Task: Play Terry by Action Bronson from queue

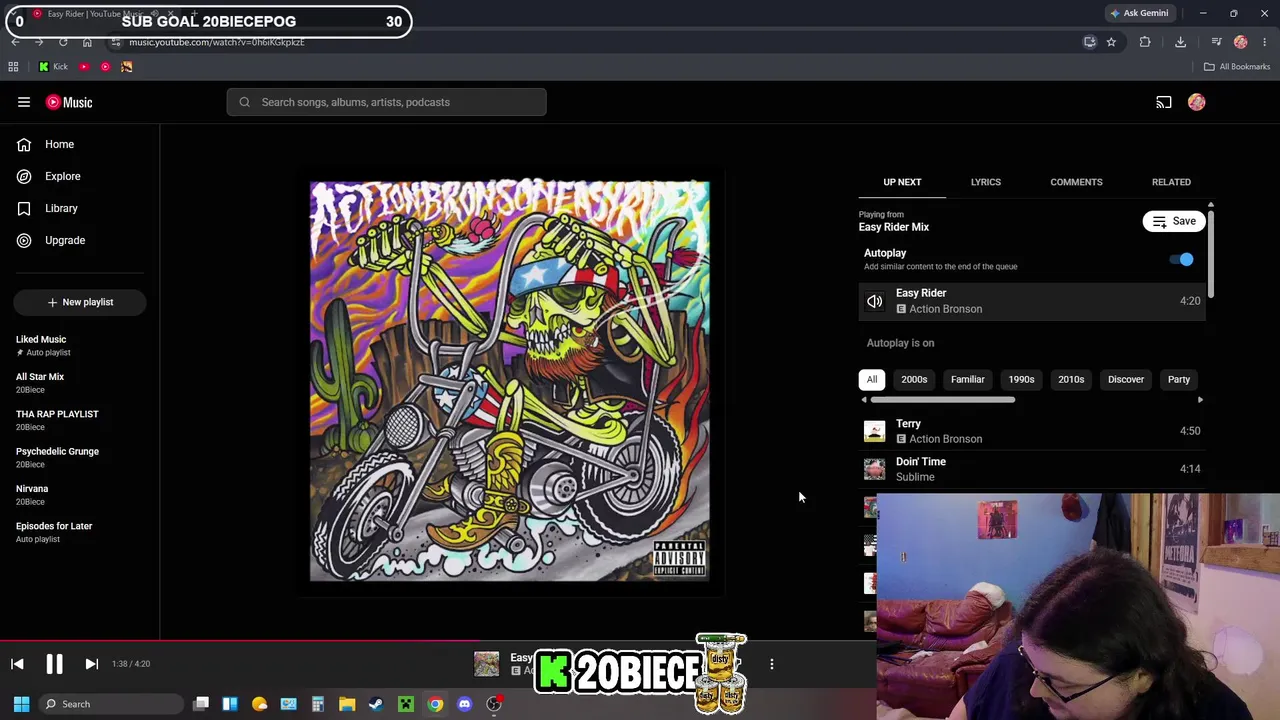Action: (1031, 431)
